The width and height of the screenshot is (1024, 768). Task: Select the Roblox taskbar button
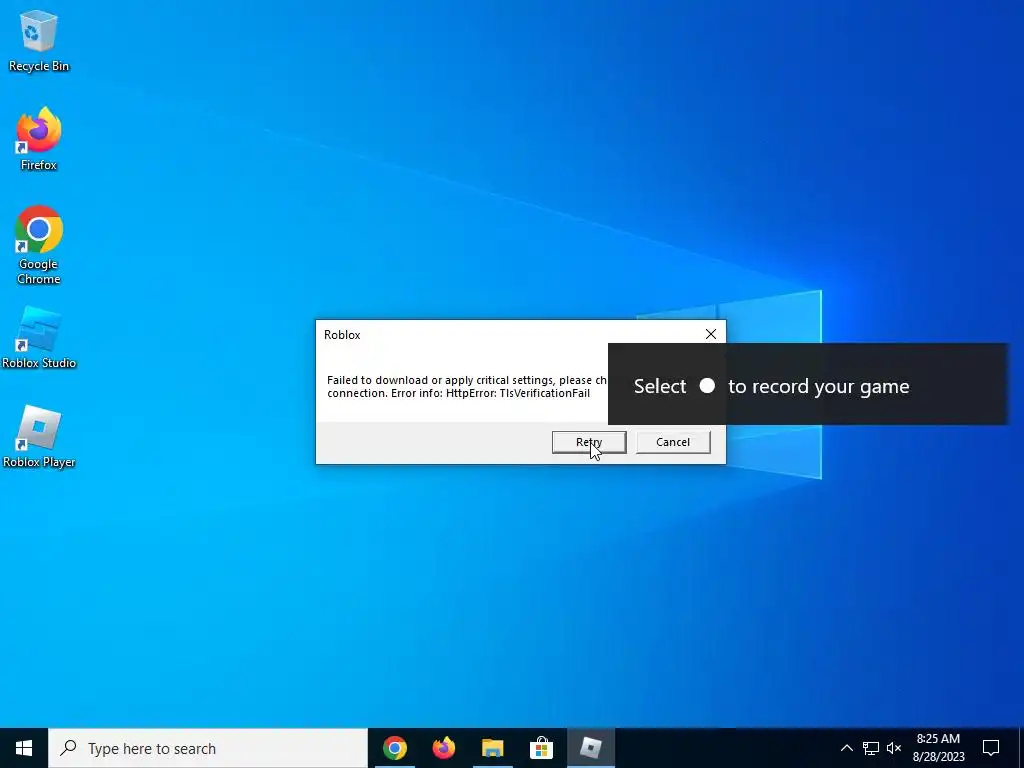[590, 748]
